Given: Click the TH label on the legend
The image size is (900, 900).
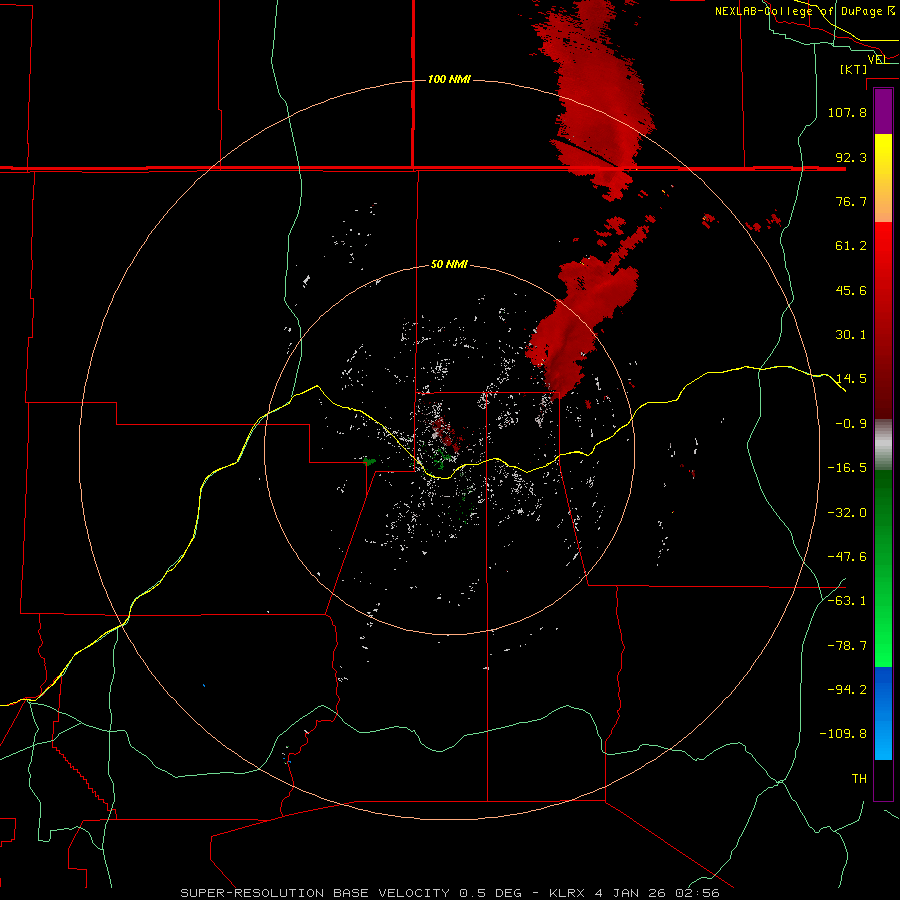Looking at the screenshot, I should pos(859,779).
